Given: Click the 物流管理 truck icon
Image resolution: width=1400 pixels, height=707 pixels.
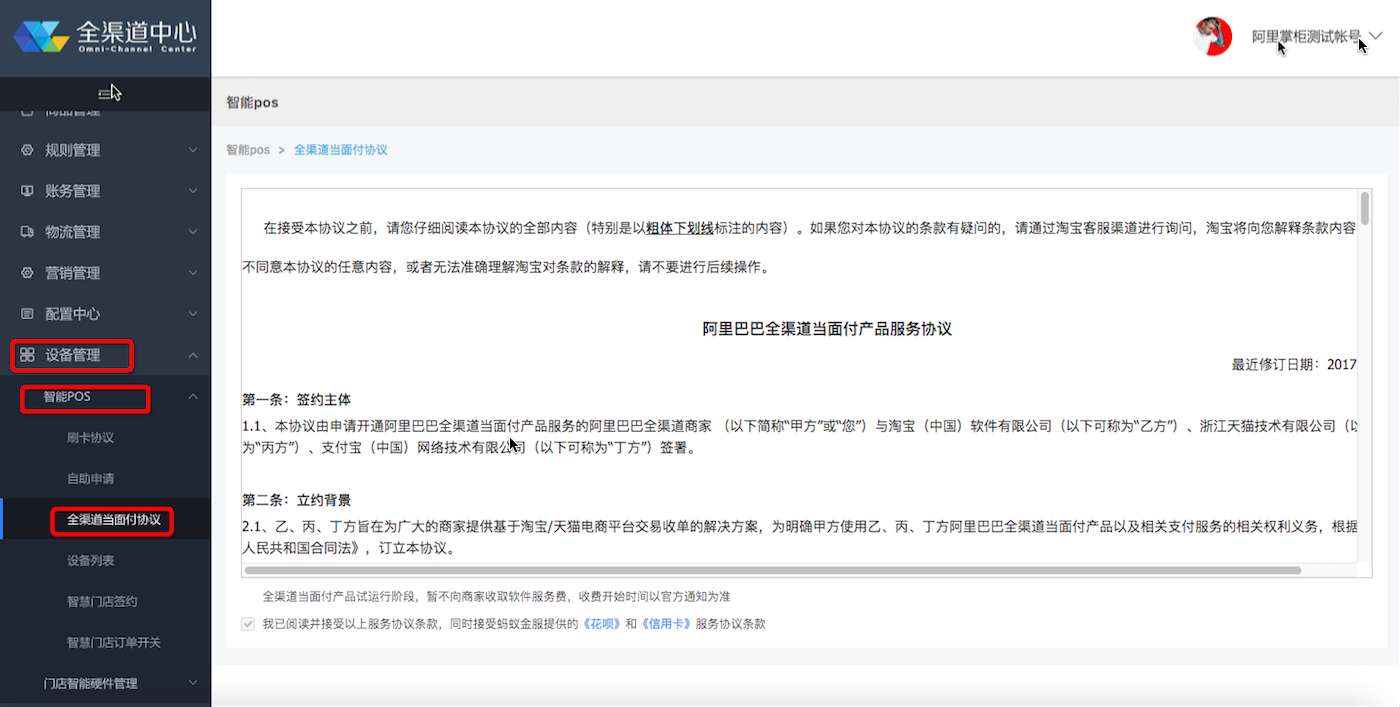Looking at the screenshot, I should click(28, 232).
